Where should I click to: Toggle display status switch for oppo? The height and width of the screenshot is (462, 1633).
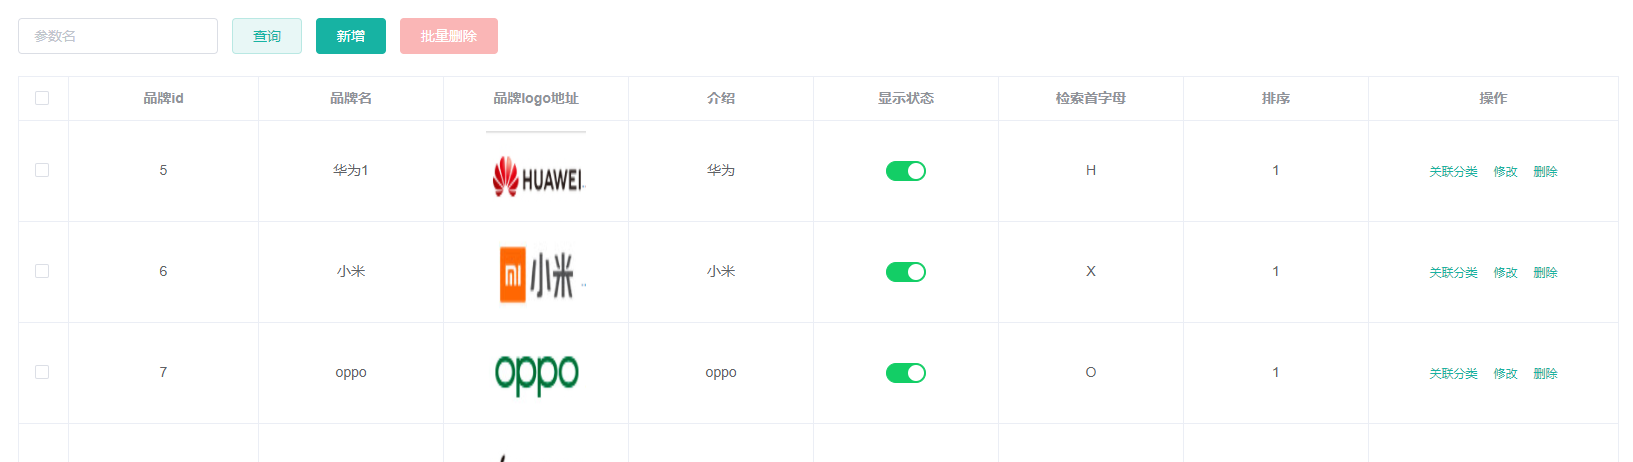pos(906,373)
